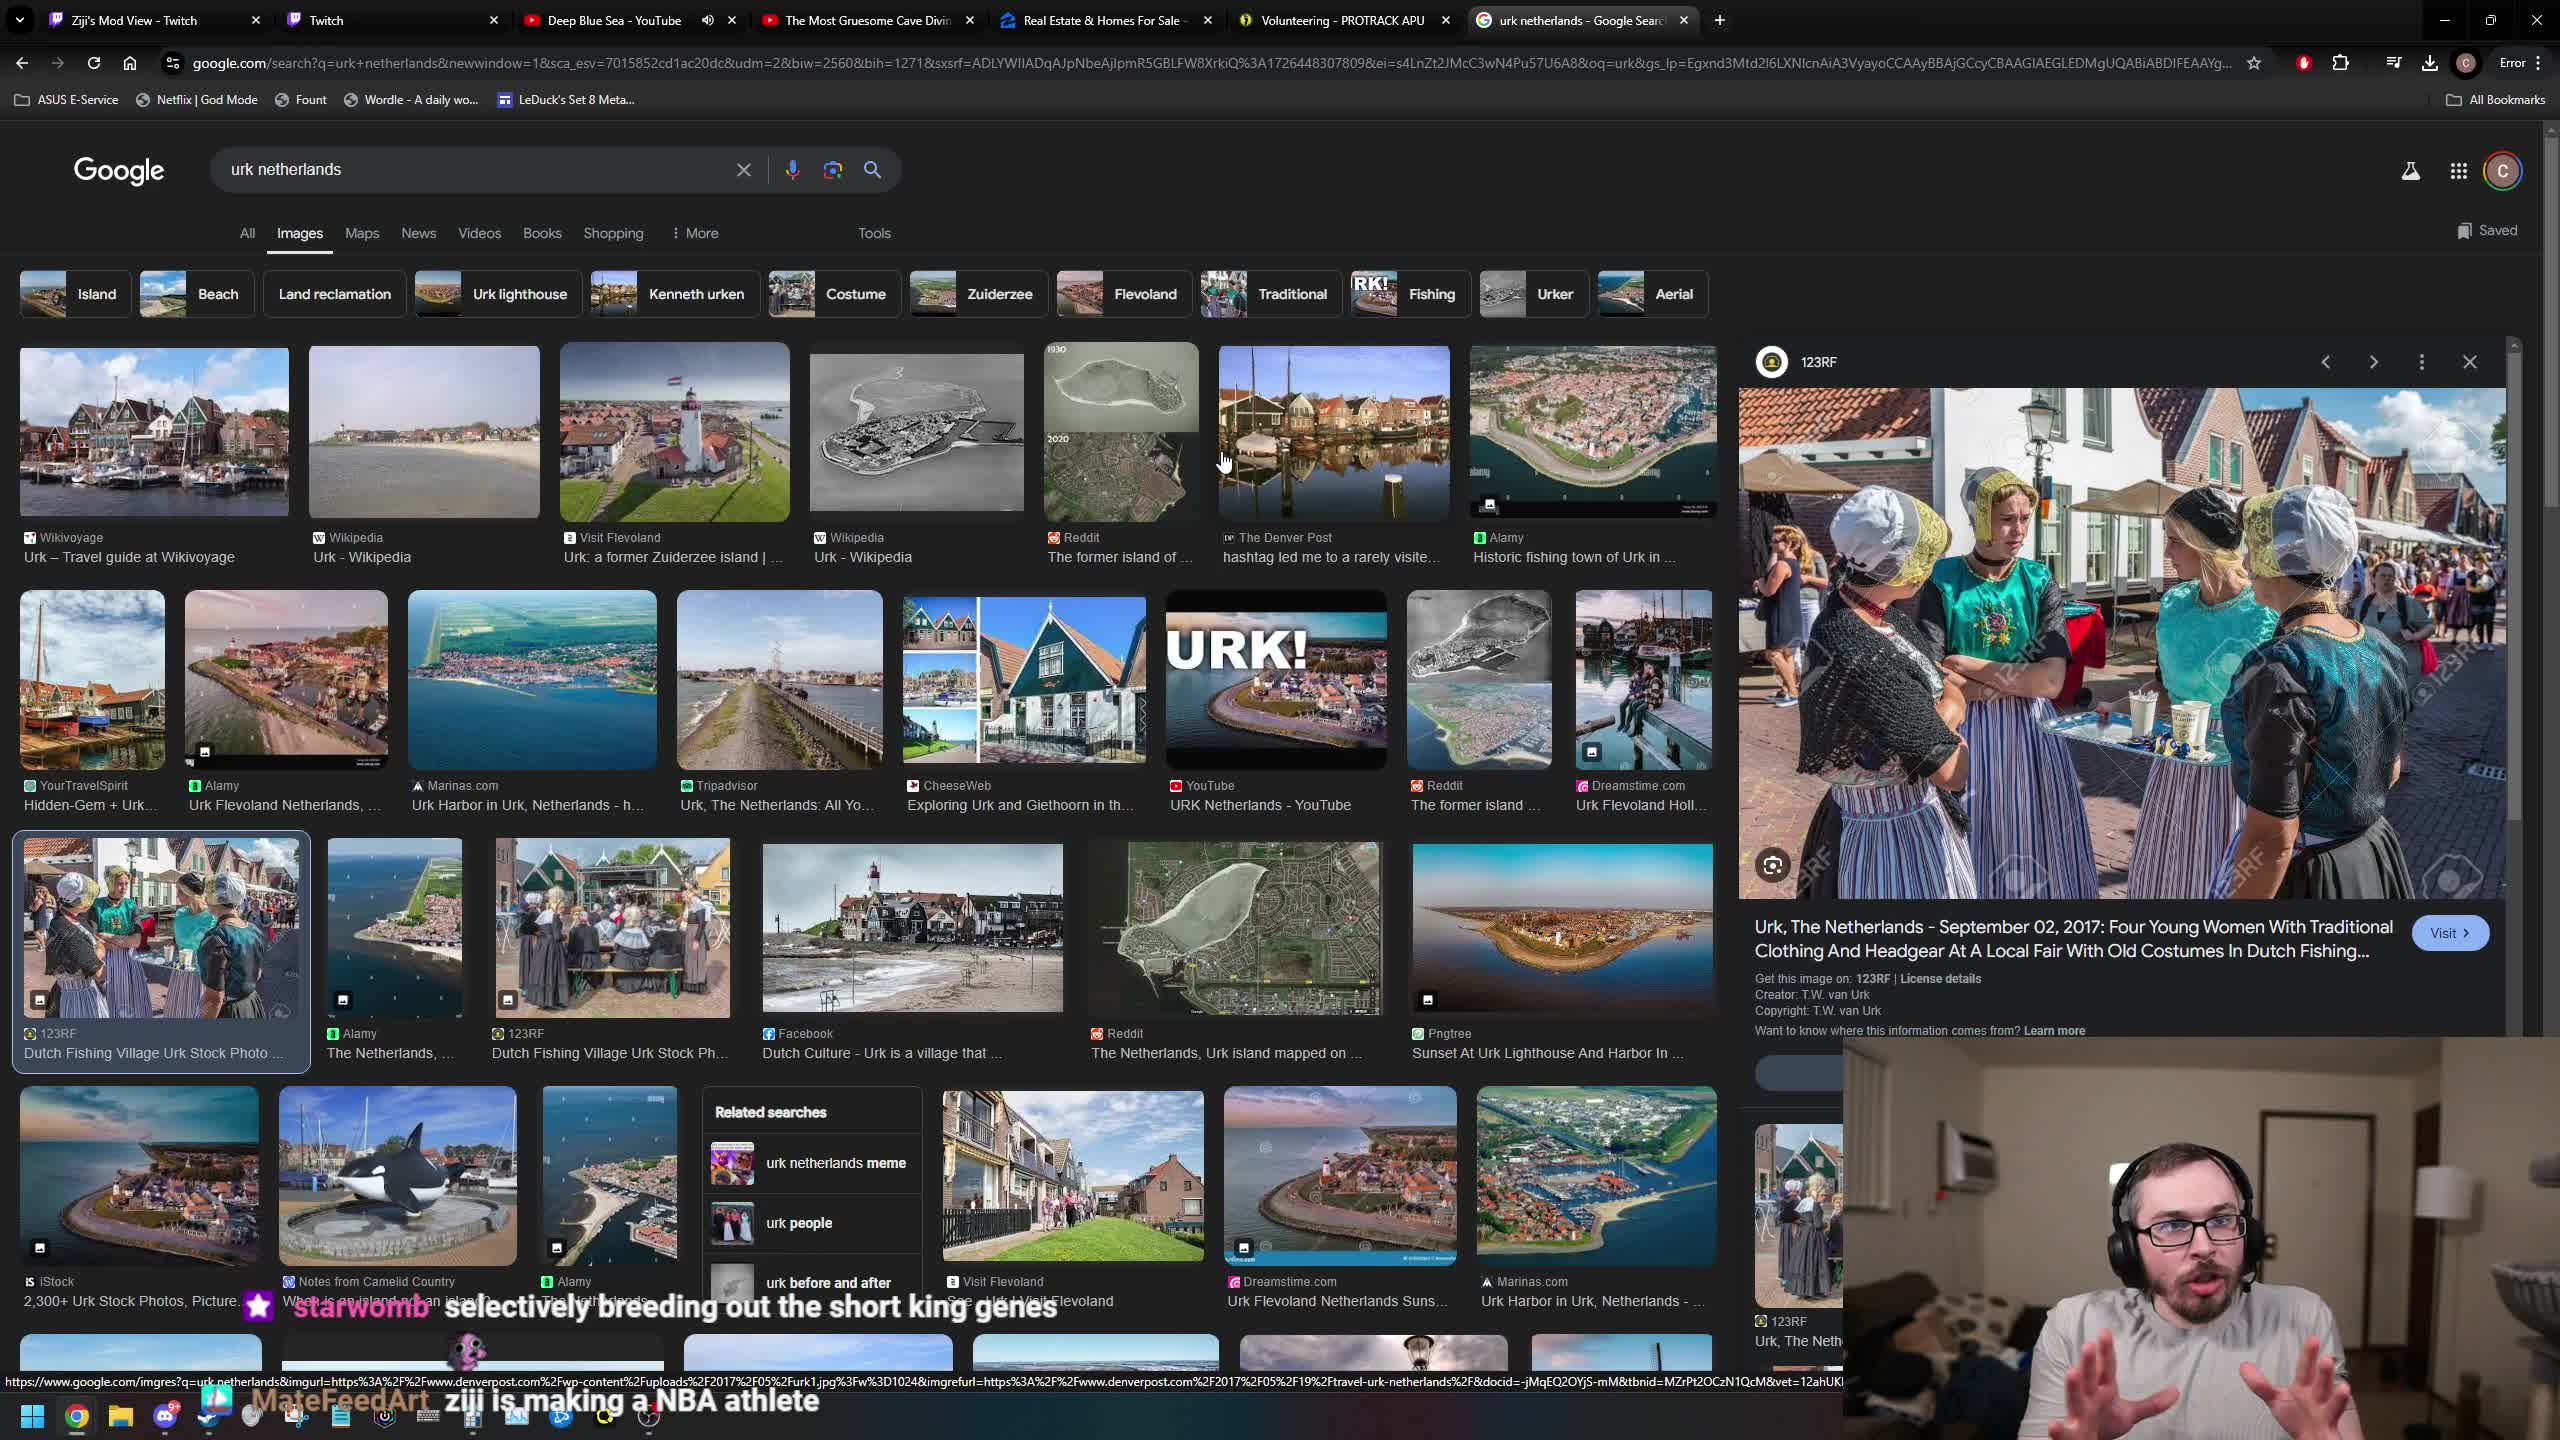Open the Tools options

pos(874,233)
